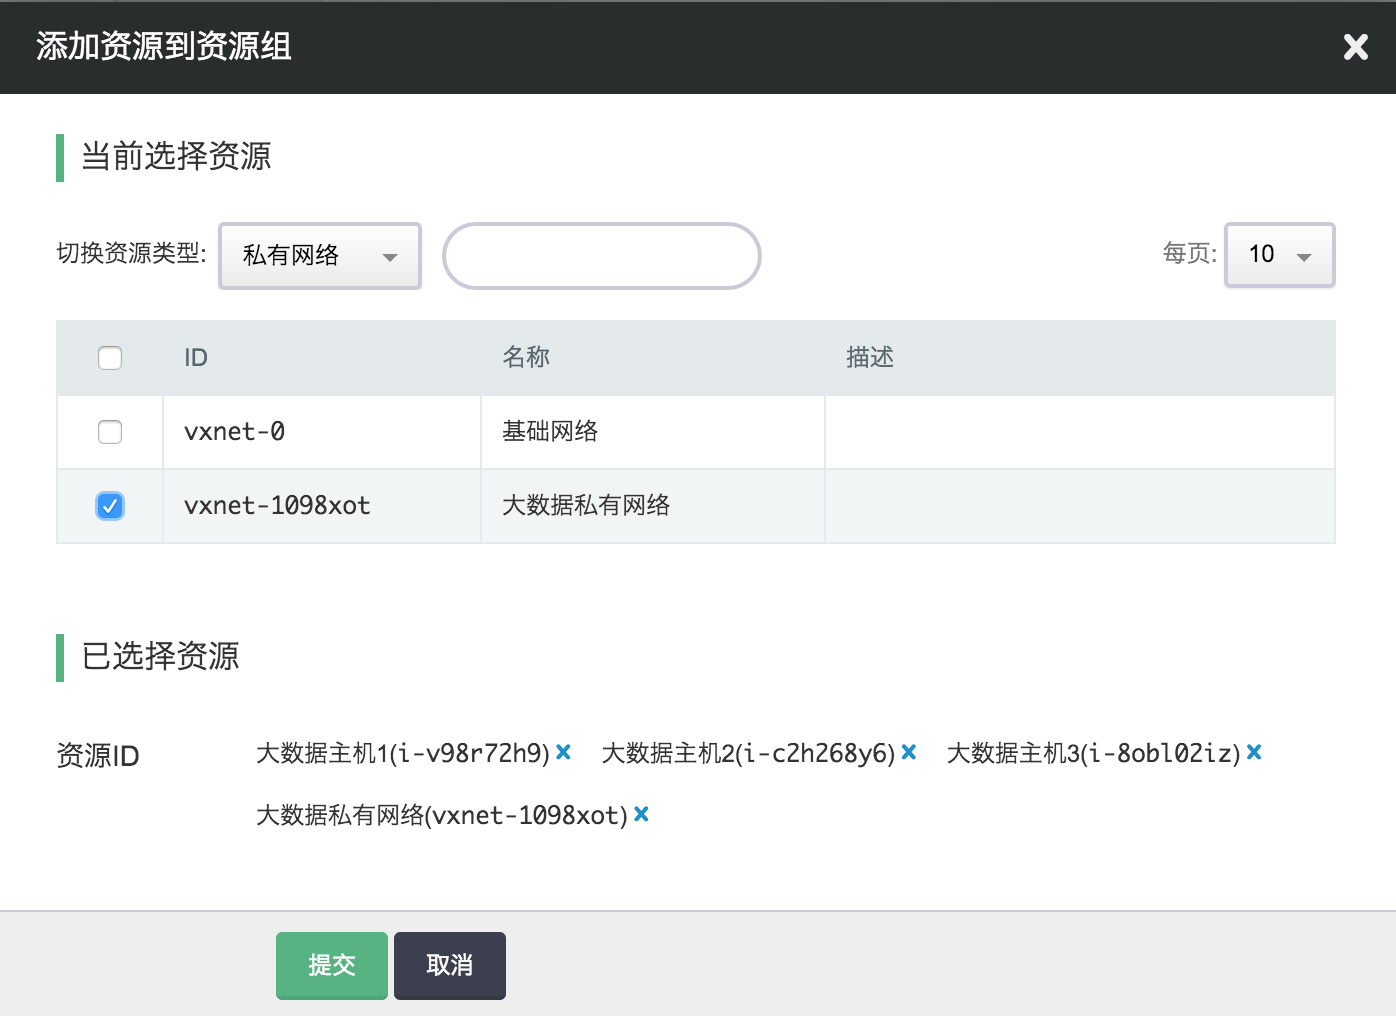Check the vxnet-0 row checkbox

(110, 432)
